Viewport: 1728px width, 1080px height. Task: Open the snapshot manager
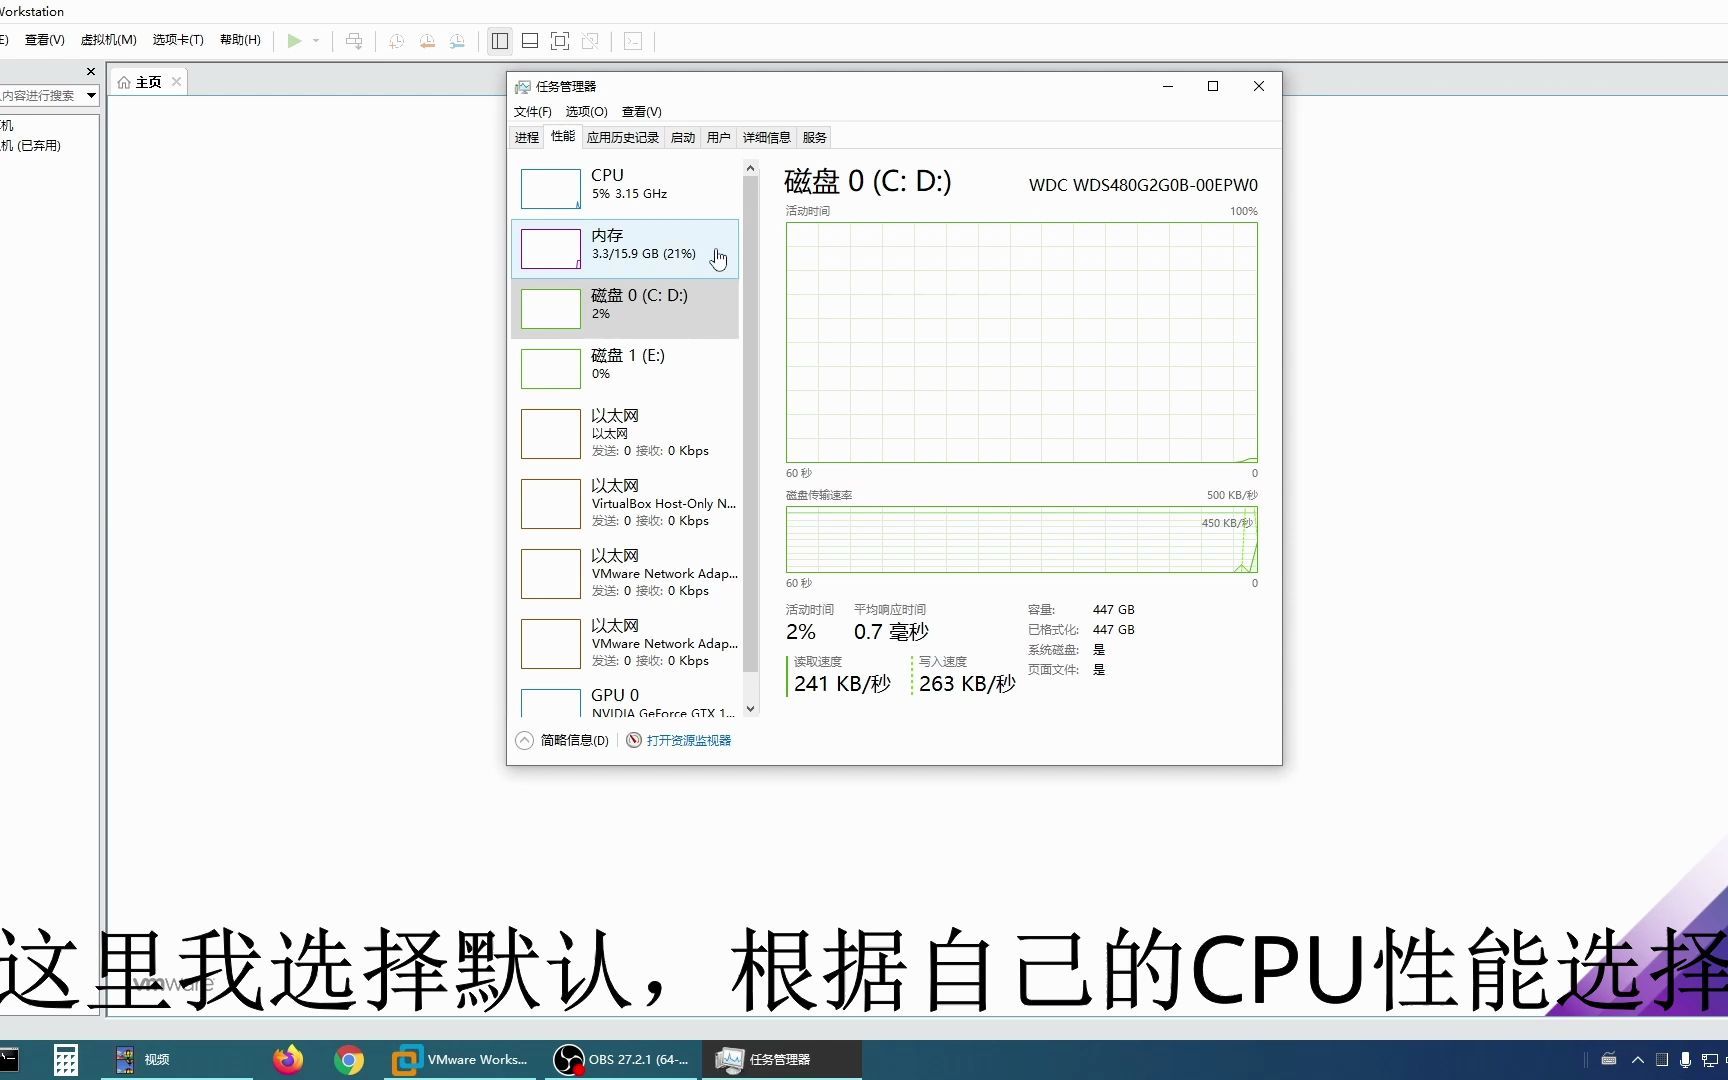tap(457, 40)
